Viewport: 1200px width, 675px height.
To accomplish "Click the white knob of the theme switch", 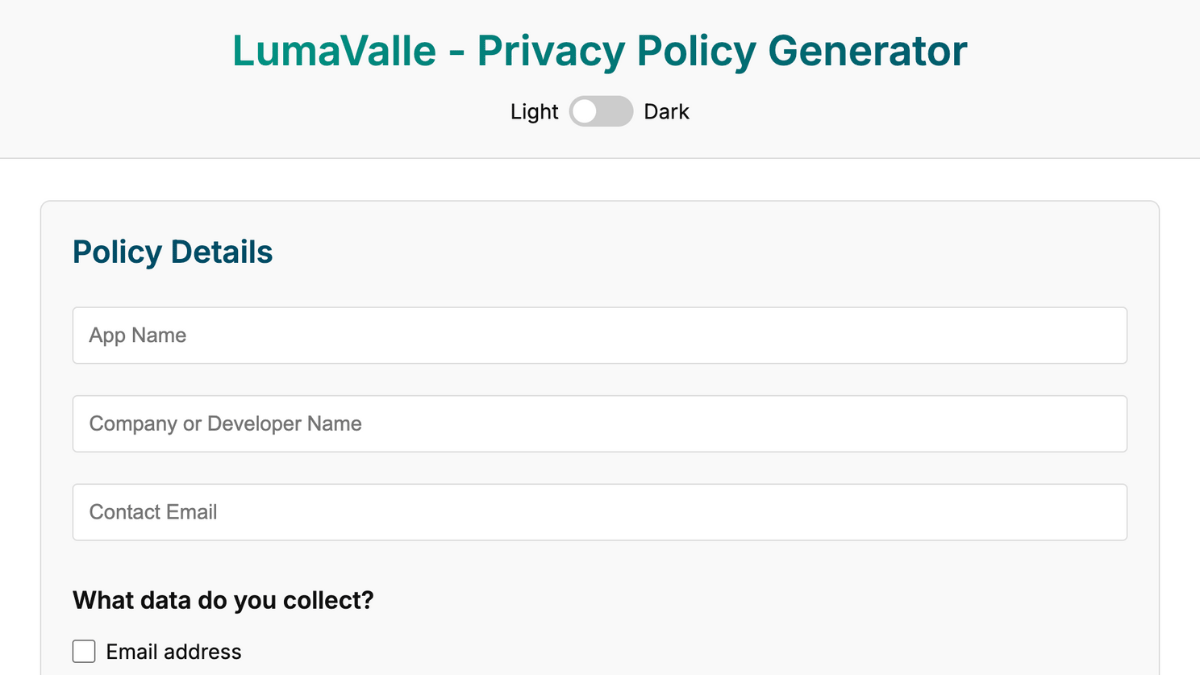I will (585, 112).
